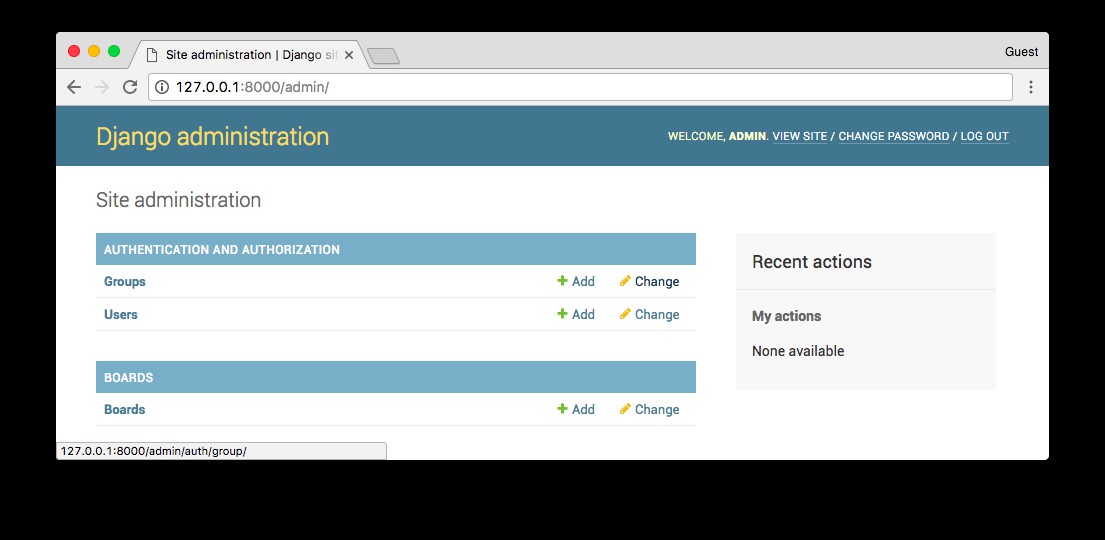Open a new tab with the new tab button
Screen dimensions: 1105x540
pos(384,56)
